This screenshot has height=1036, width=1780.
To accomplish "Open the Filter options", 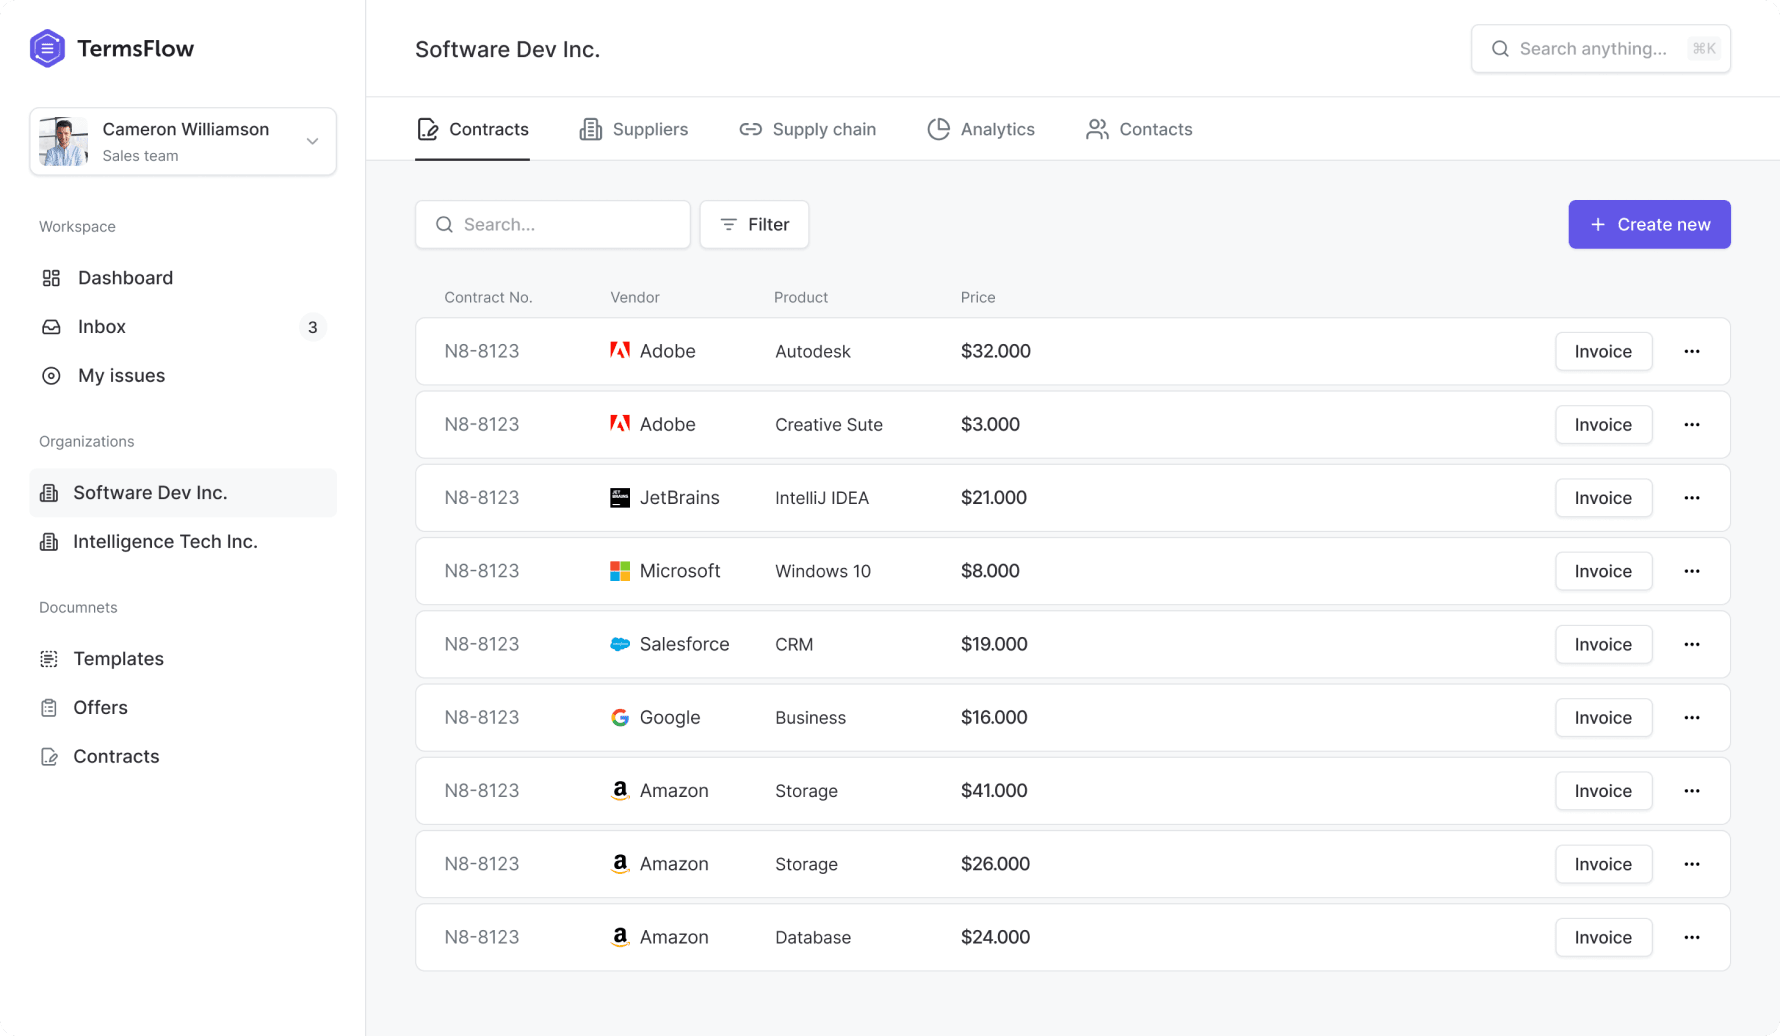I will (x=754, y=225).
